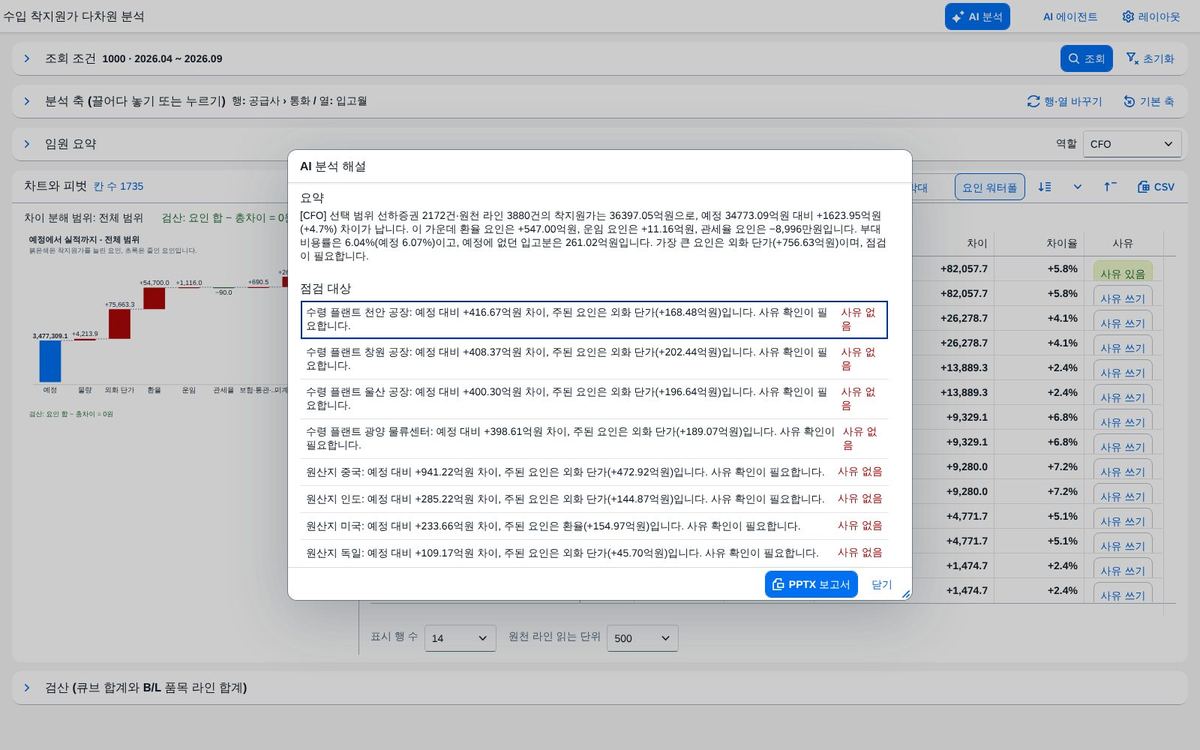Click the red 환율 bar in the chart
1200x750 pixels.
(x=154, y=298)
